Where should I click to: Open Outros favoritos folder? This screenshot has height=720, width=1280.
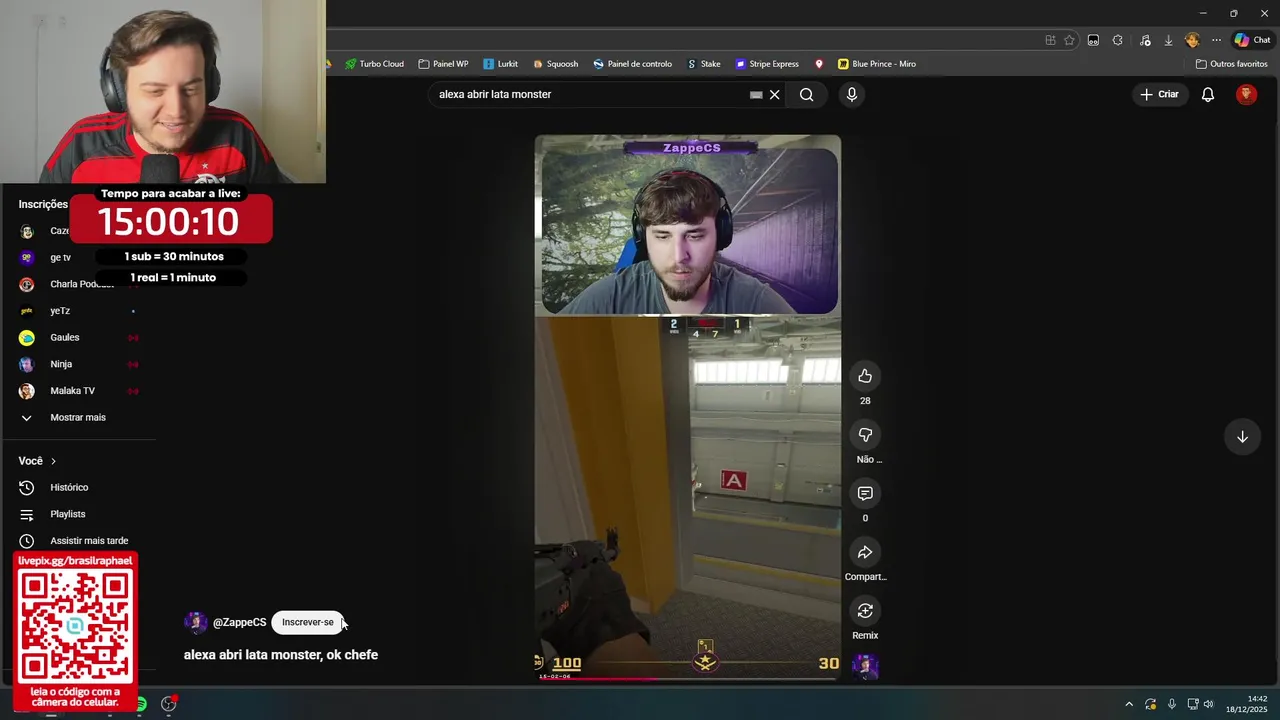pos(1231,64)
